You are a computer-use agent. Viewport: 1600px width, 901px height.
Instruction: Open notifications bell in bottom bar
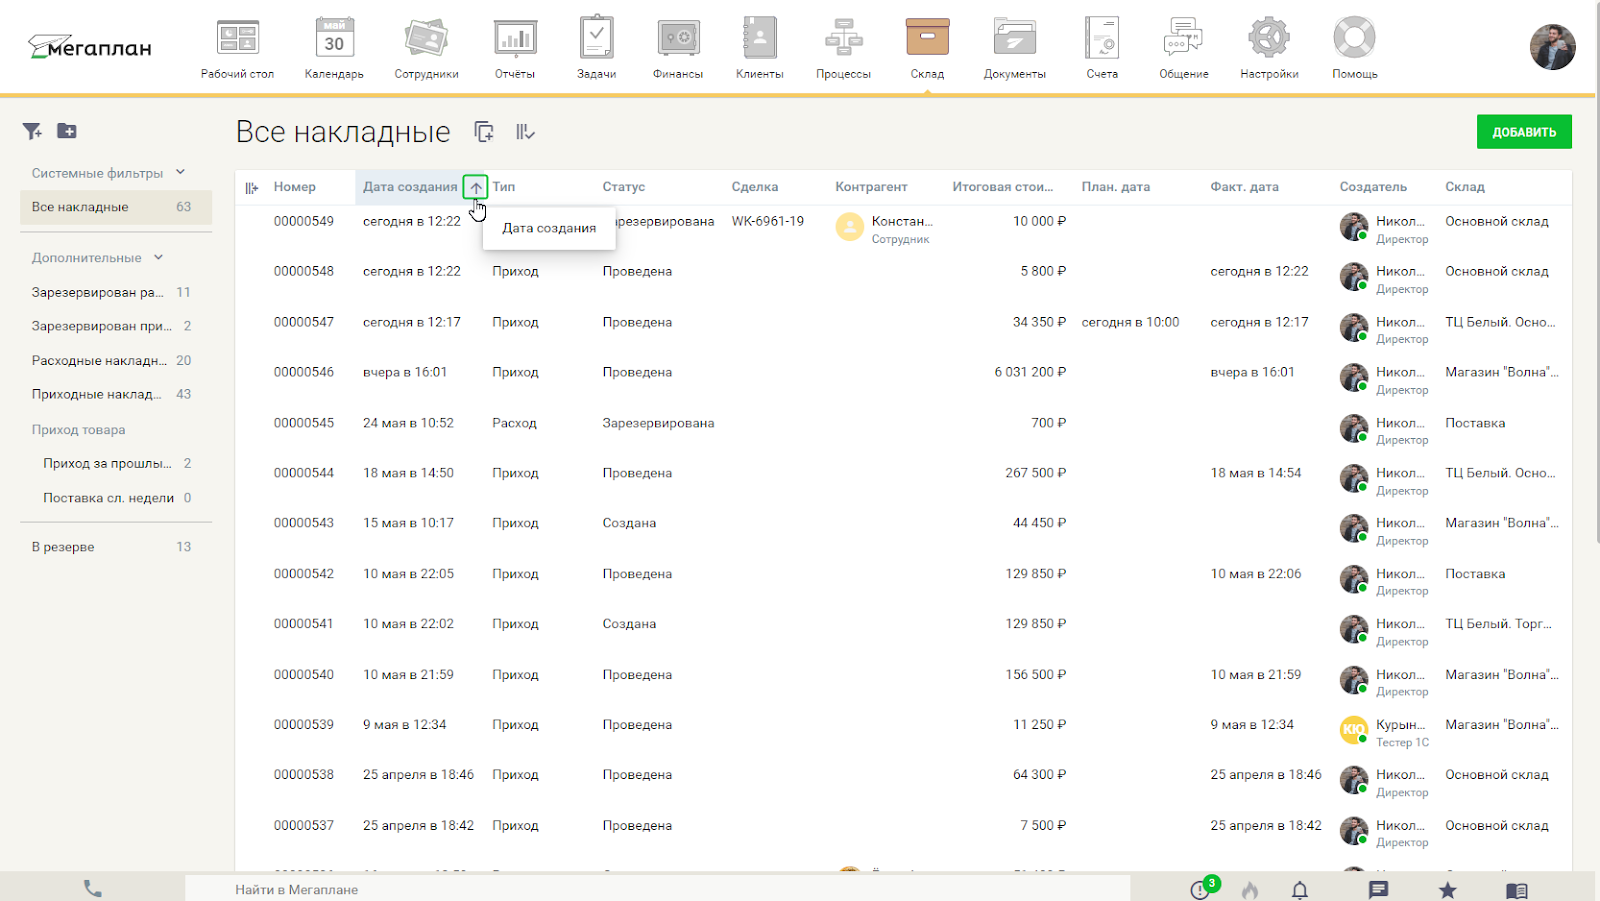click(x=1299, y=890)
